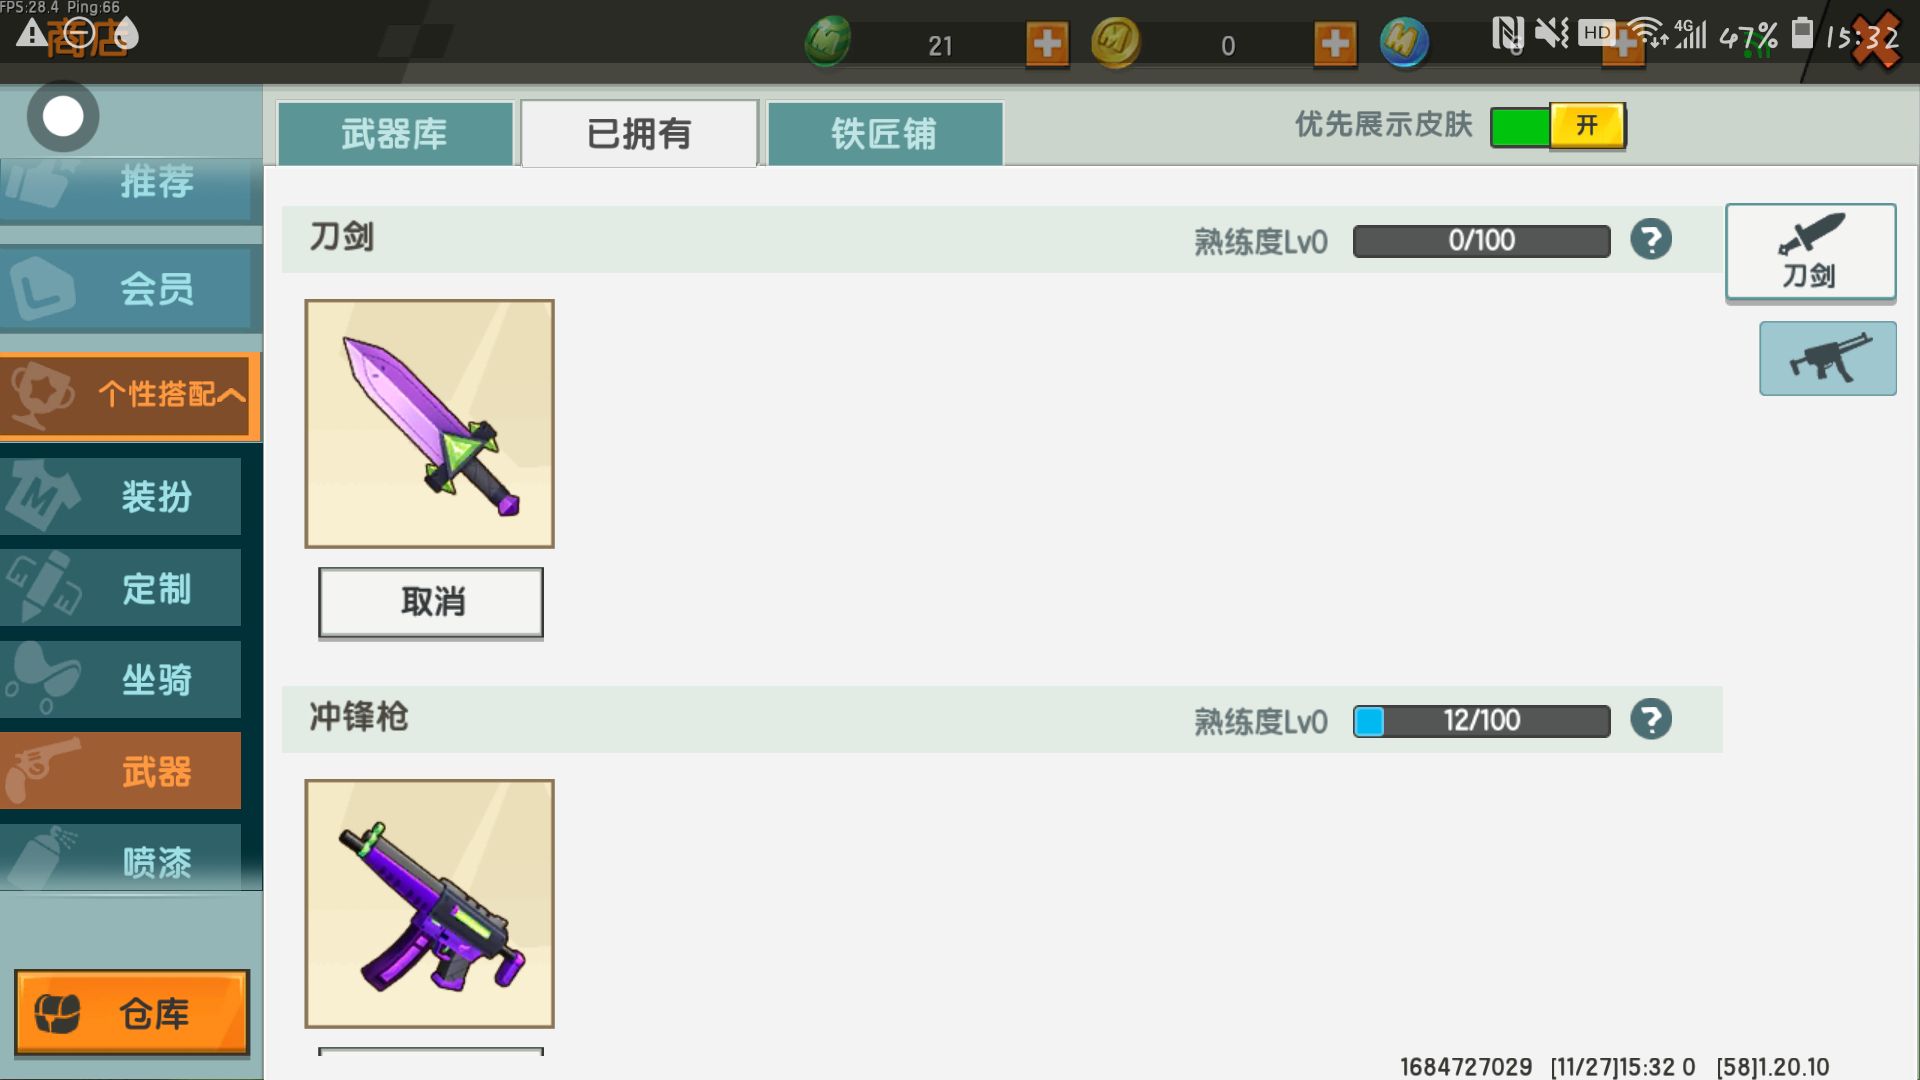
Task: Switch to the 武器库 tab
Action: point(395,133)
